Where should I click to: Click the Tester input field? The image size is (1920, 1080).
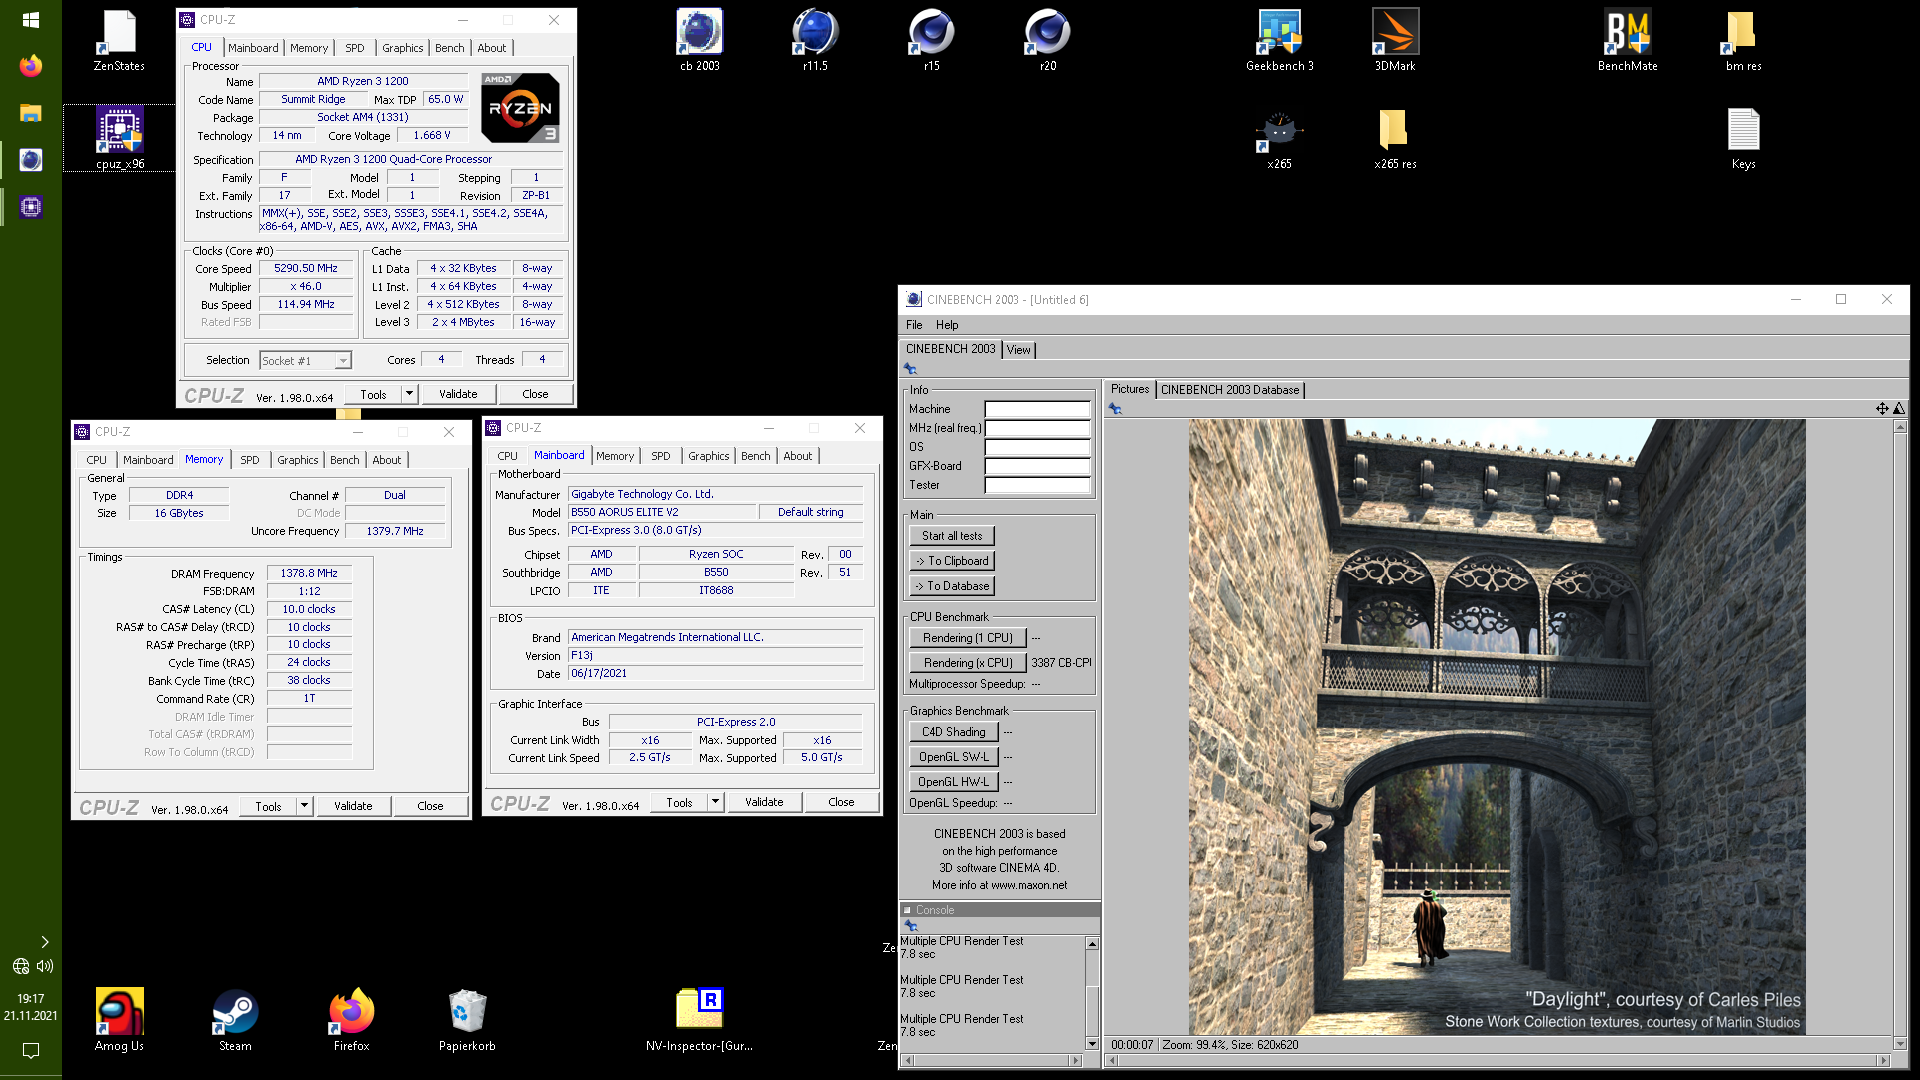(x=1037, y=485)
